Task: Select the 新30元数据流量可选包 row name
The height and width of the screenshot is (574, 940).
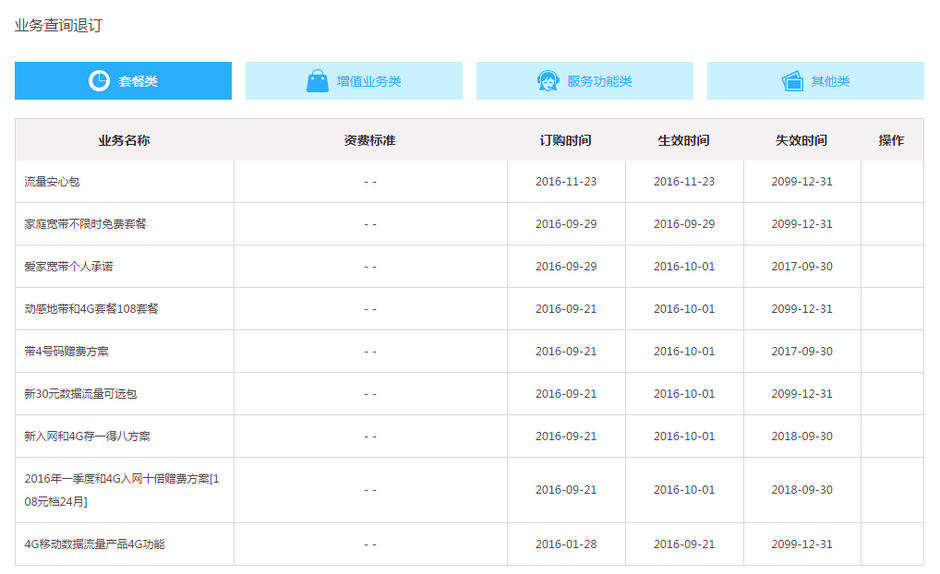Action: pos(80,394)
